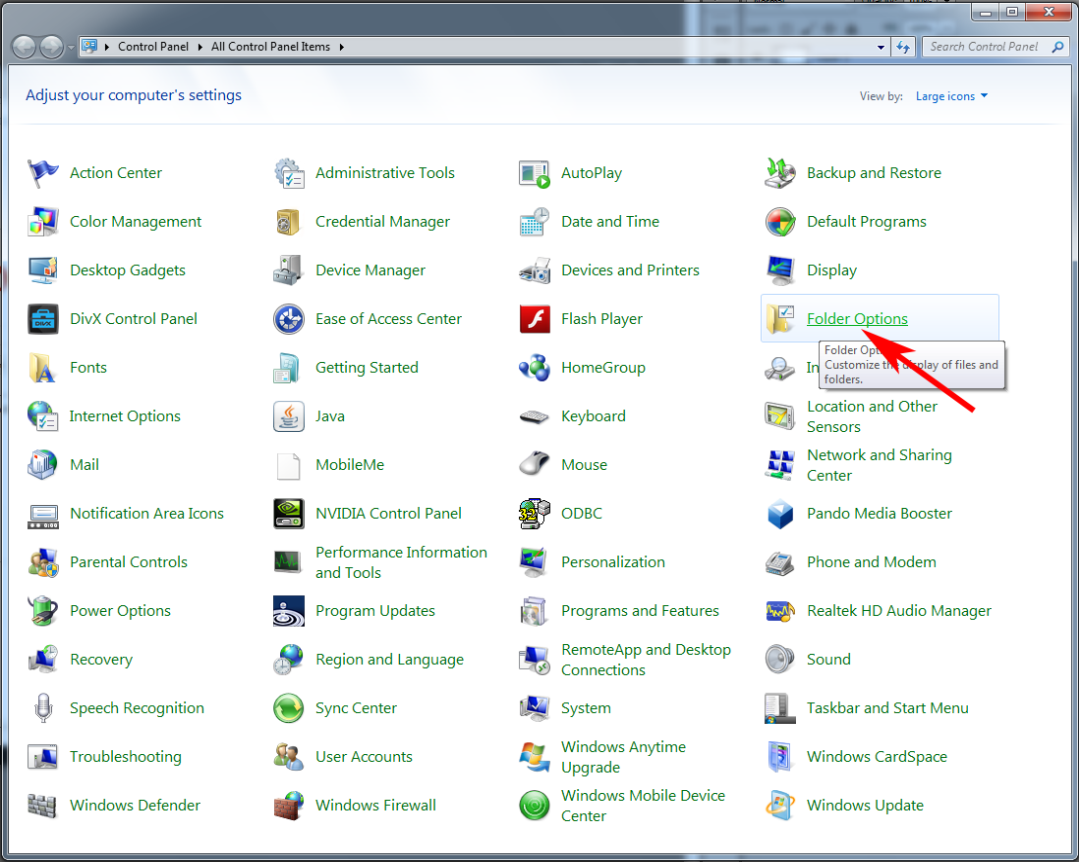Open the Java coffee cup icon
Viewport: 1081px width, 864px height.
[x=288, y=416]
